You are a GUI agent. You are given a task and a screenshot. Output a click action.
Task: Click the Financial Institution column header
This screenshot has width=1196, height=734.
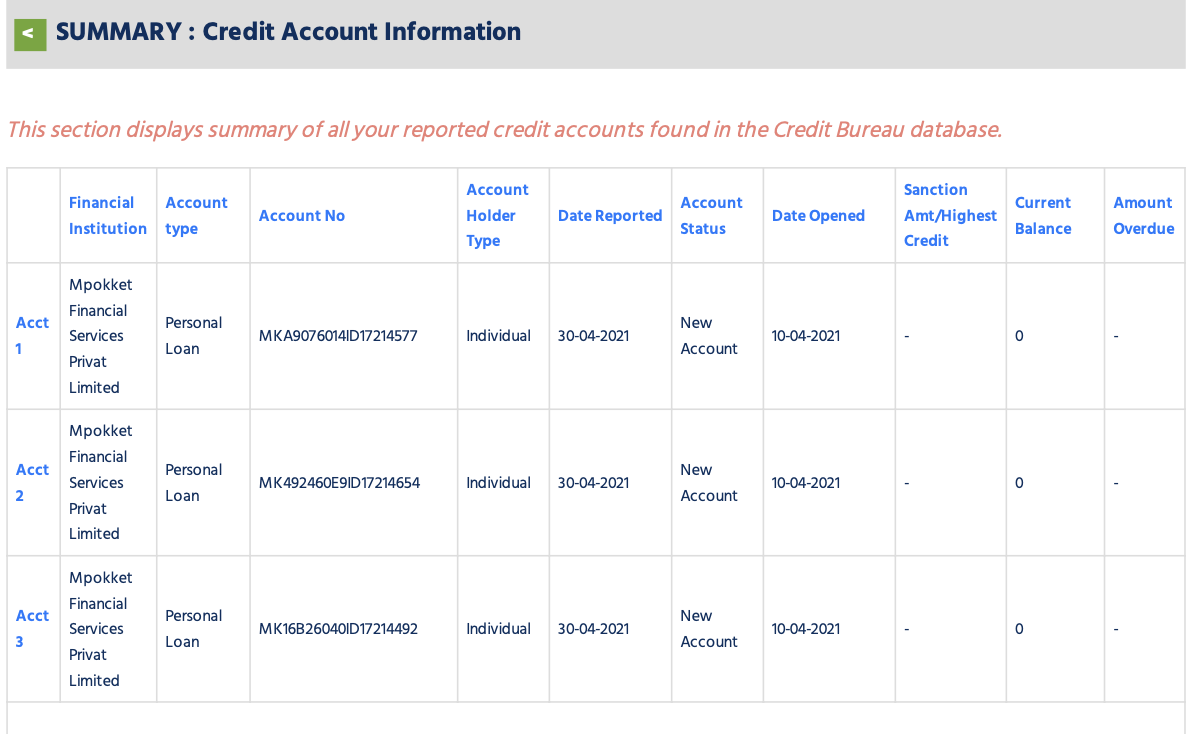click(108, 215)
